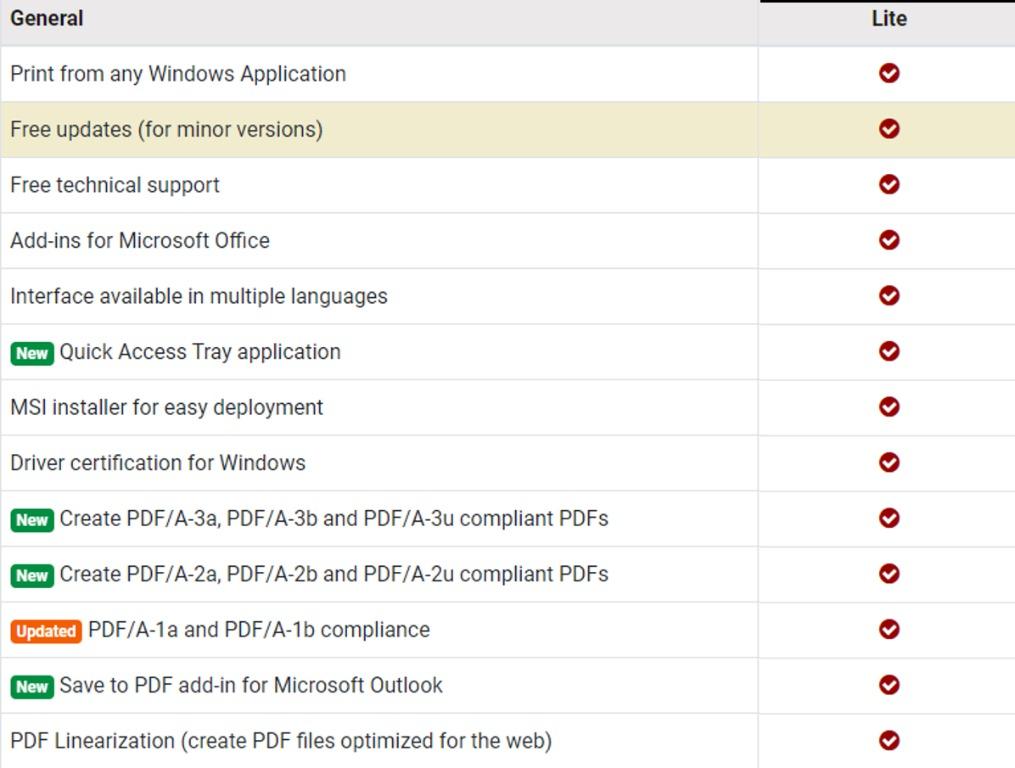
Task: Select the New badge for Save to PDF add-in
Action: 32,687
